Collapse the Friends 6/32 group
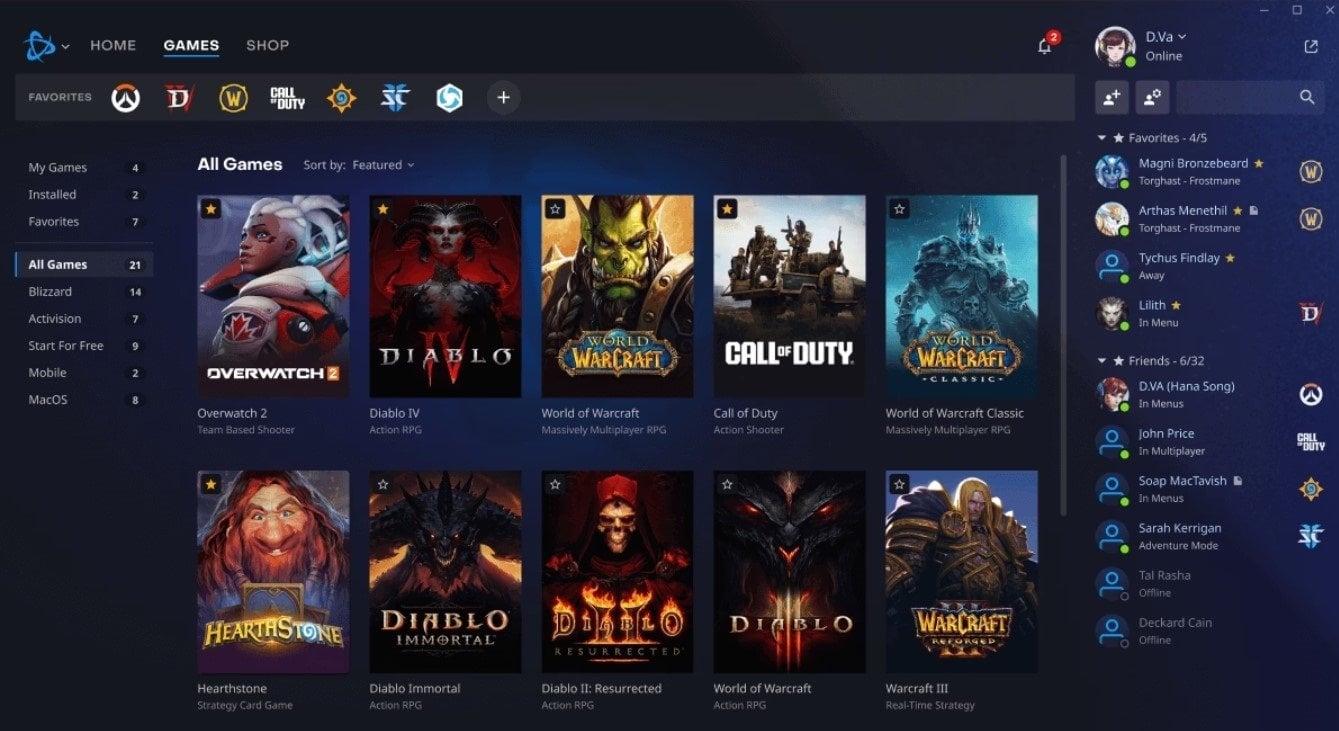 [x=1102, y=361]
